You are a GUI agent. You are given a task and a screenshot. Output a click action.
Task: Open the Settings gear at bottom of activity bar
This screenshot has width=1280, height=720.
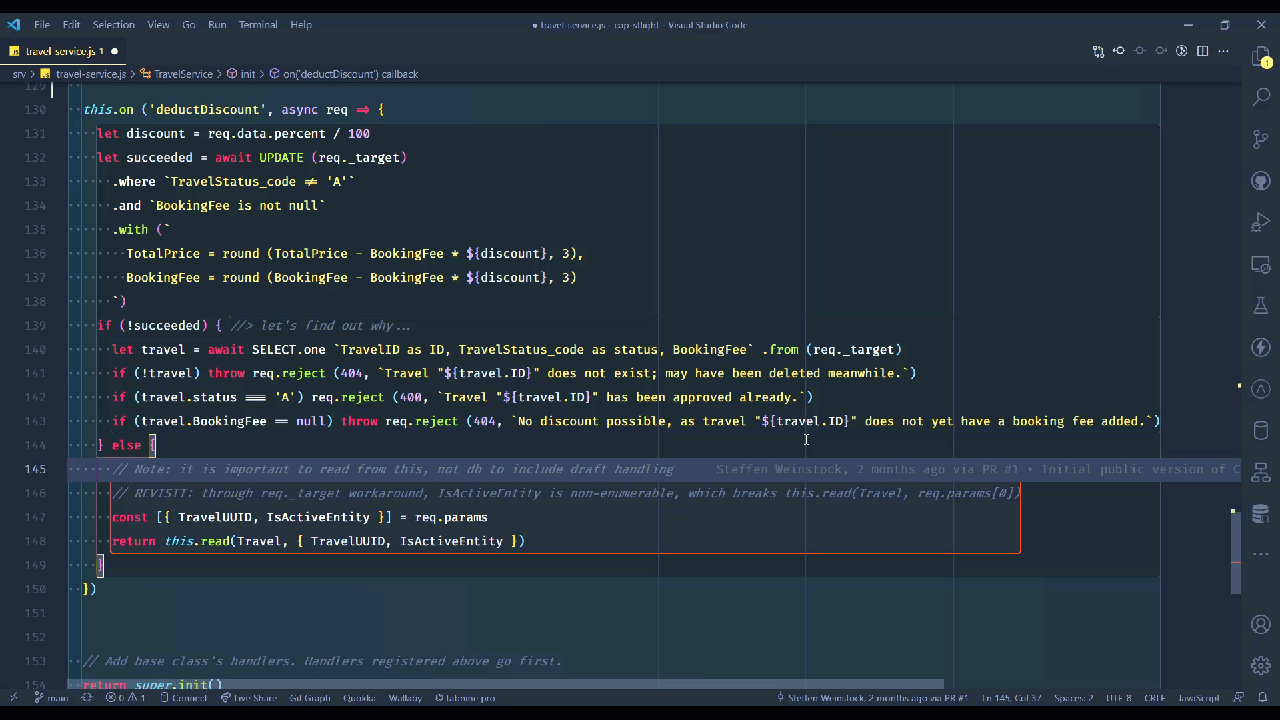tap(1260, 664)
